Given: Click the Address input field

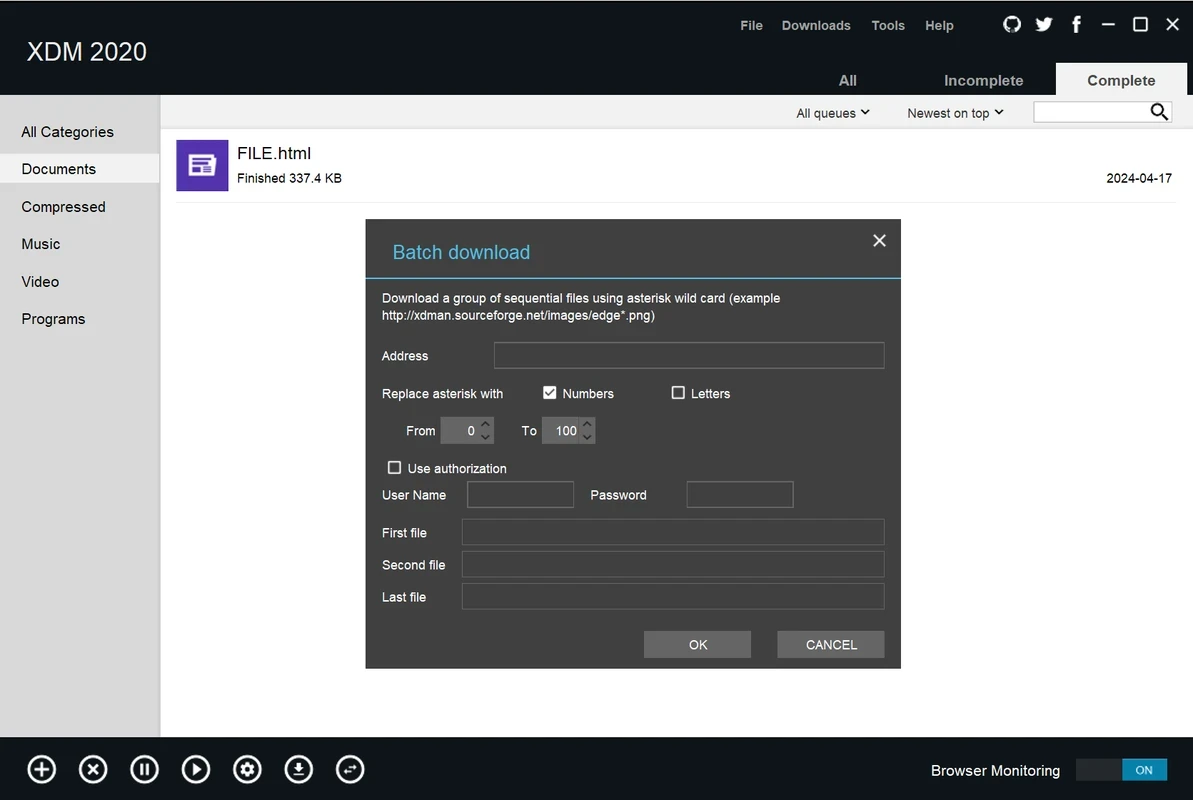Looking at the screenshot, I should [x=689, y=355].
